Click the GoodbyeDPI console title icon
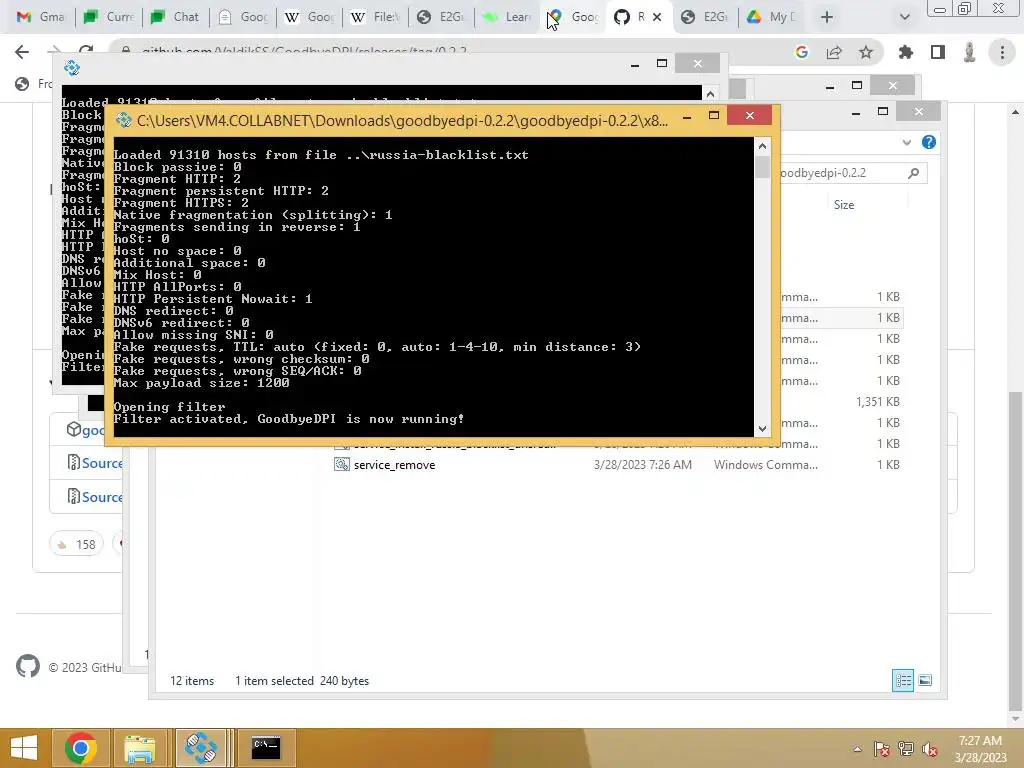The image size is (1024, 768). coord(123,120)
